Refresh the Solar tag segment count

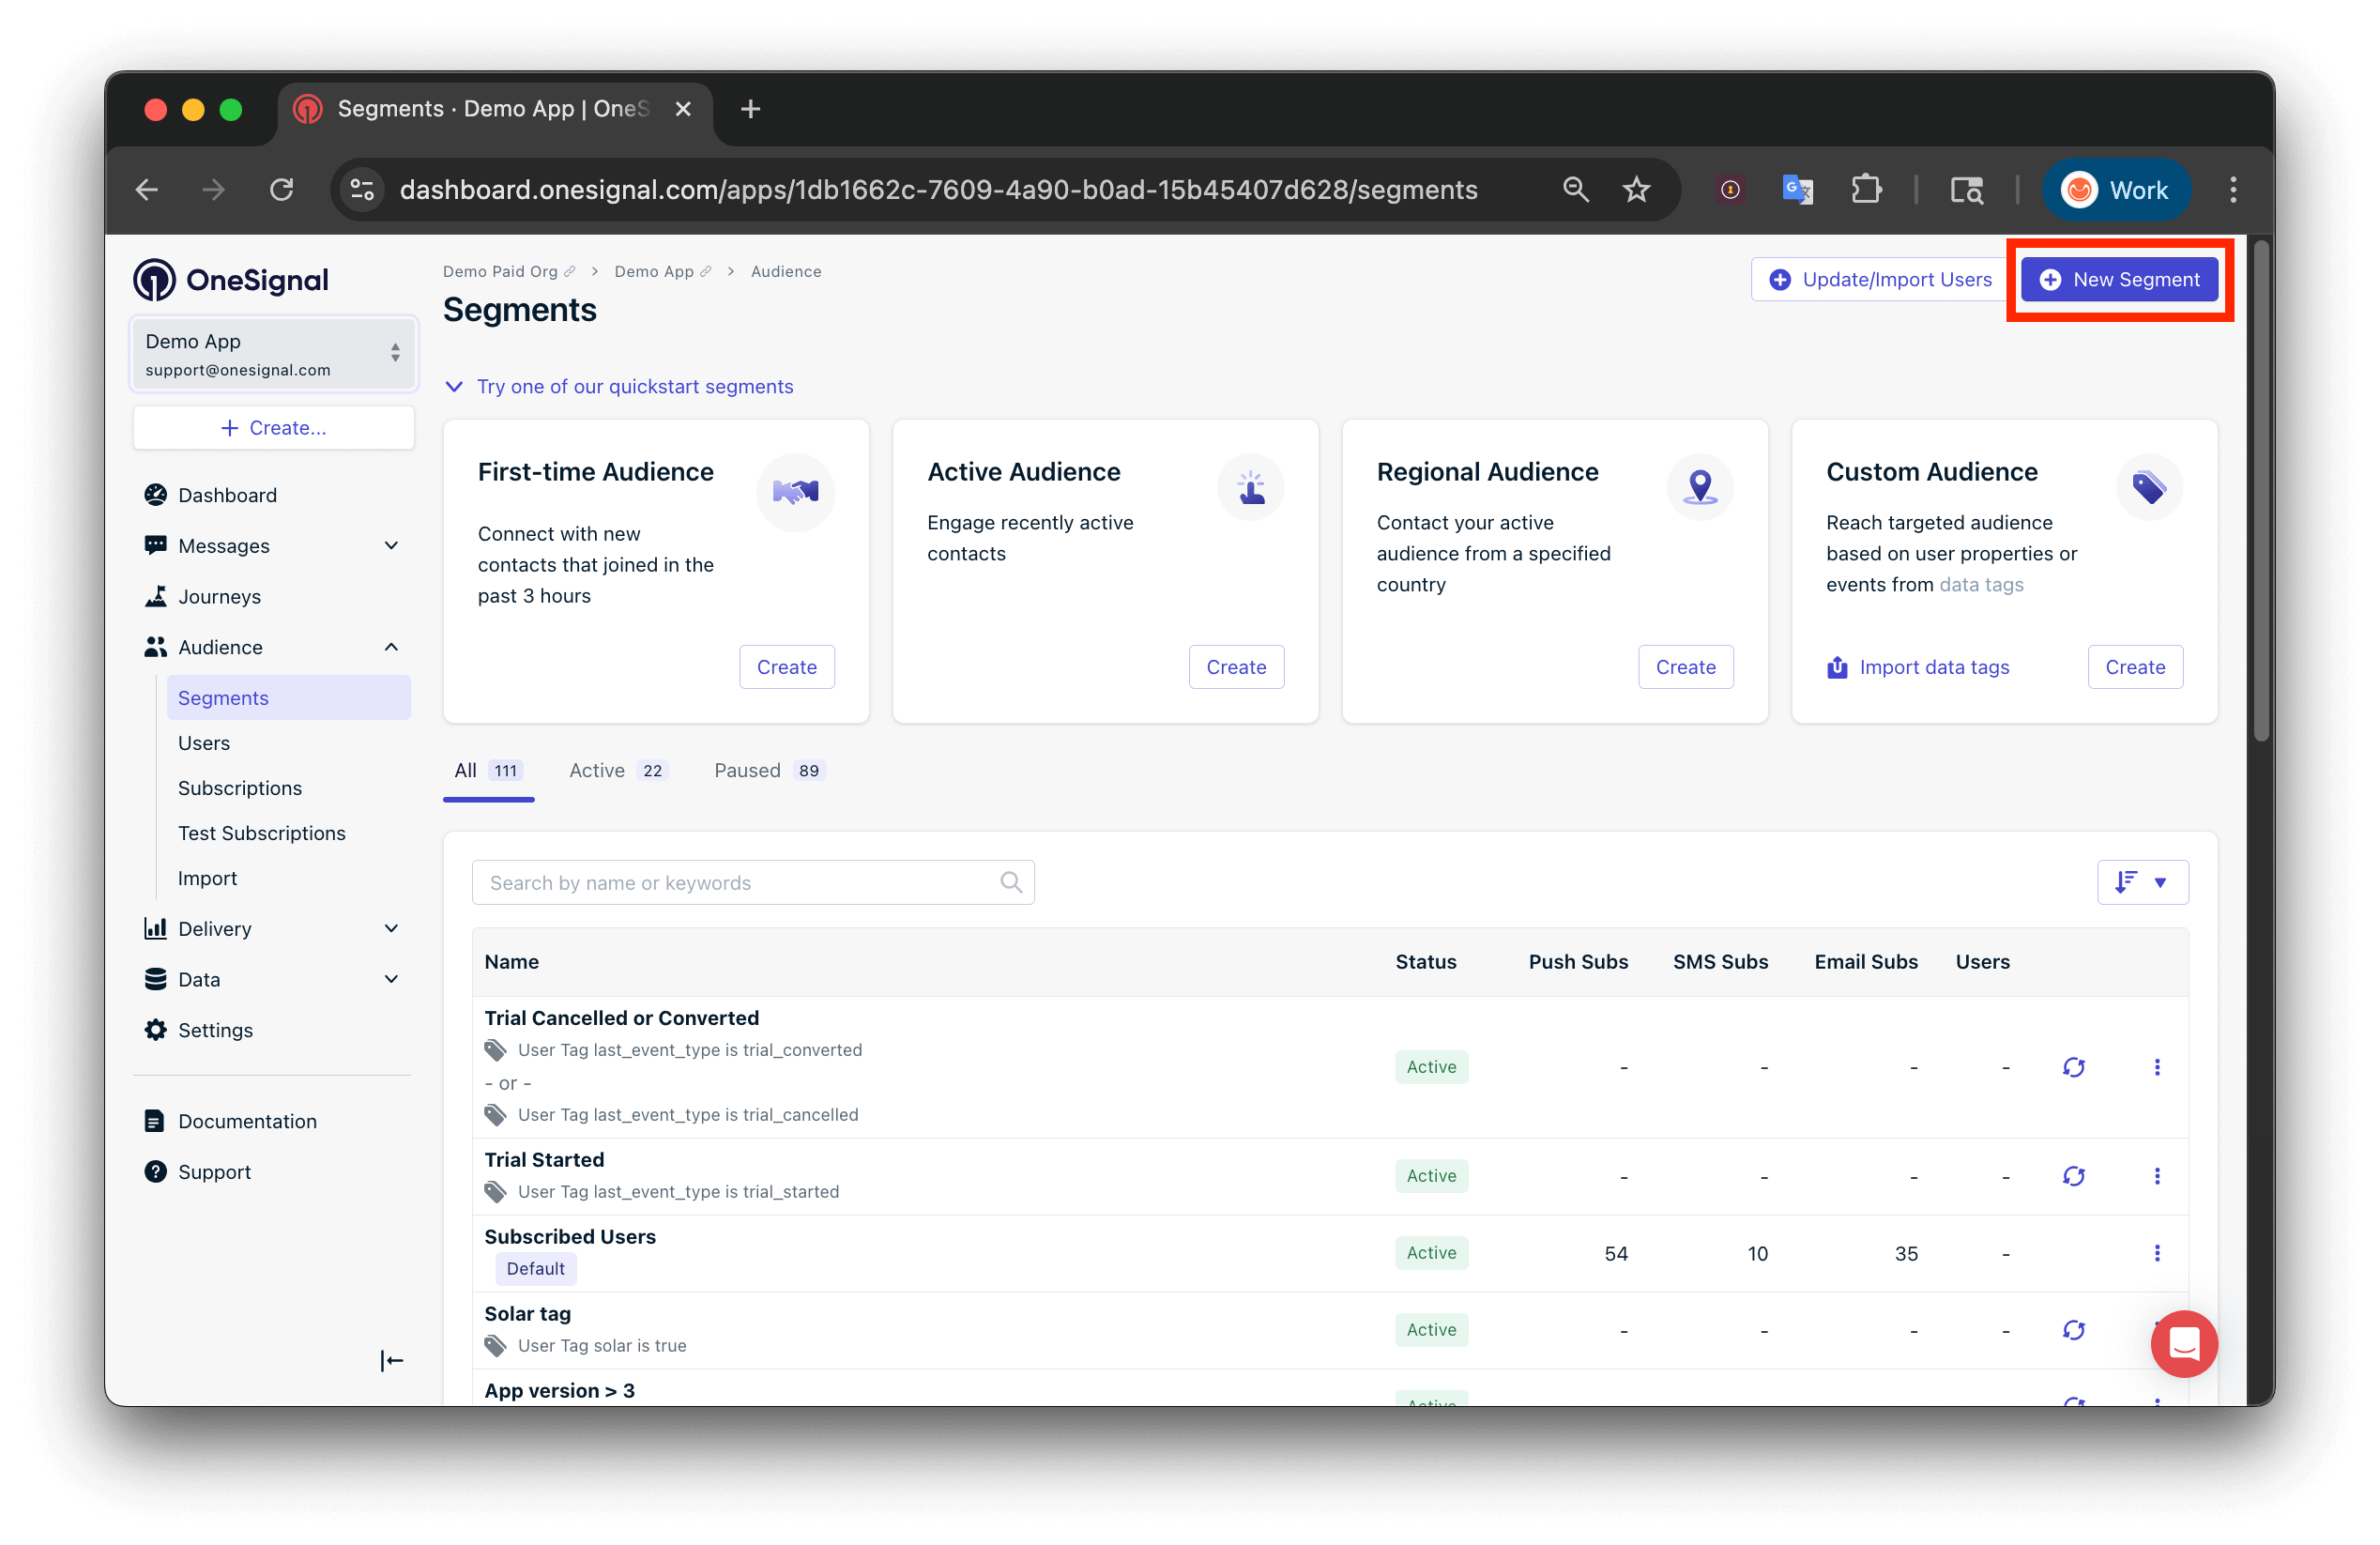coord(2073,1330)
